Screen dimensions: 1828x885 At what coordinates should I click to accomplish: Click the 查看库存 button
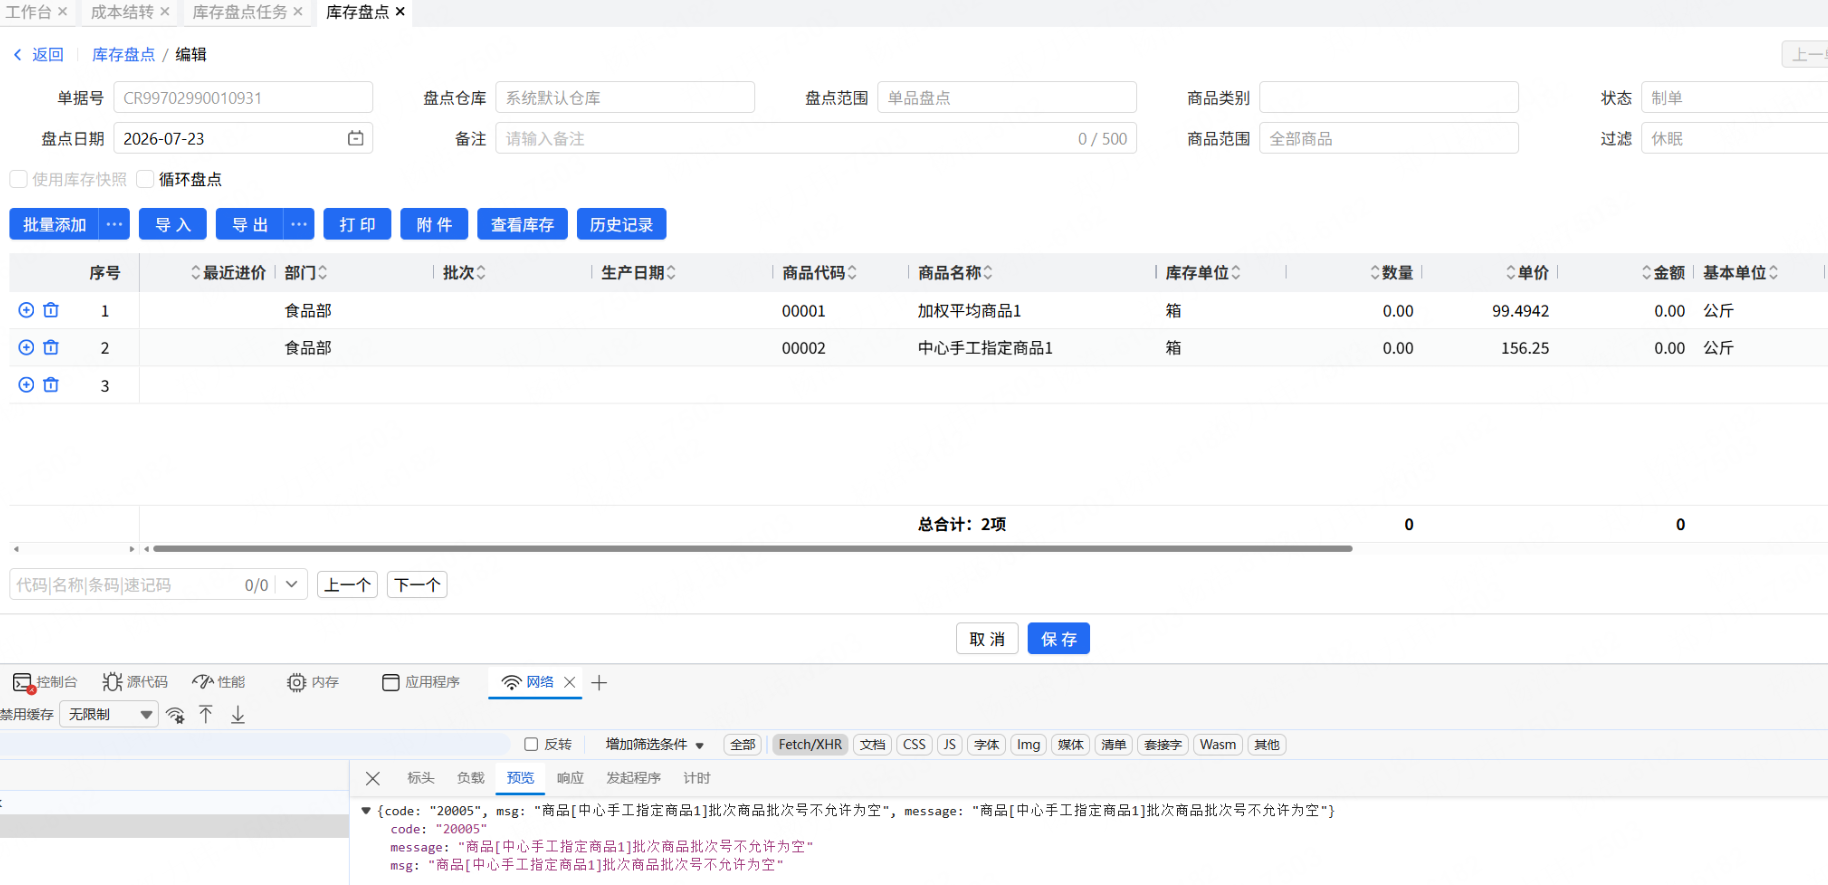pos(522,224)
